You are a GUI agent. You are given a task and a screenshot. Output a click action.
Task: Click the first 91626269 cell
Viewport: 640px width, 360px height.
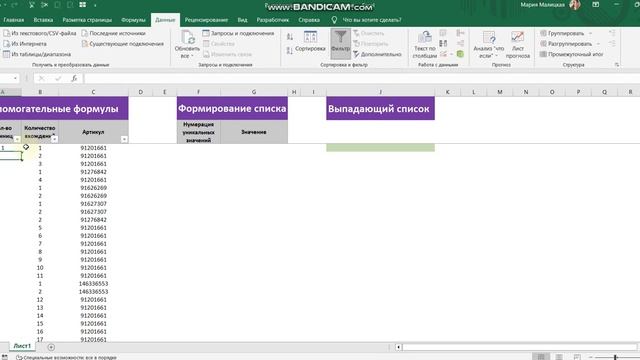93,188
